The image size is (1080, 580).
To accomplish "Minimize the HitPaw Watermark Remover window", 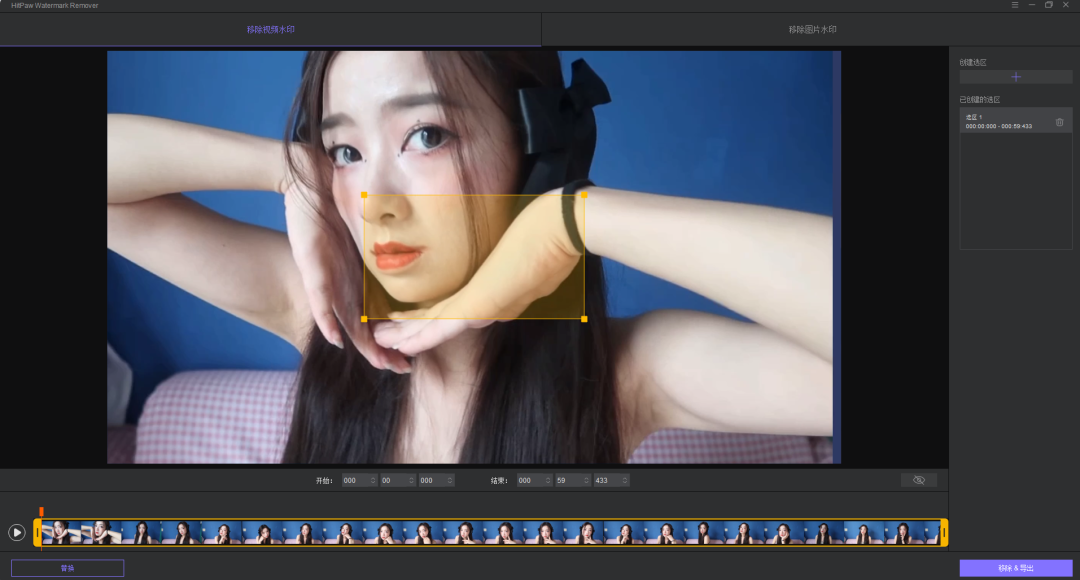I will (1032, 5).
